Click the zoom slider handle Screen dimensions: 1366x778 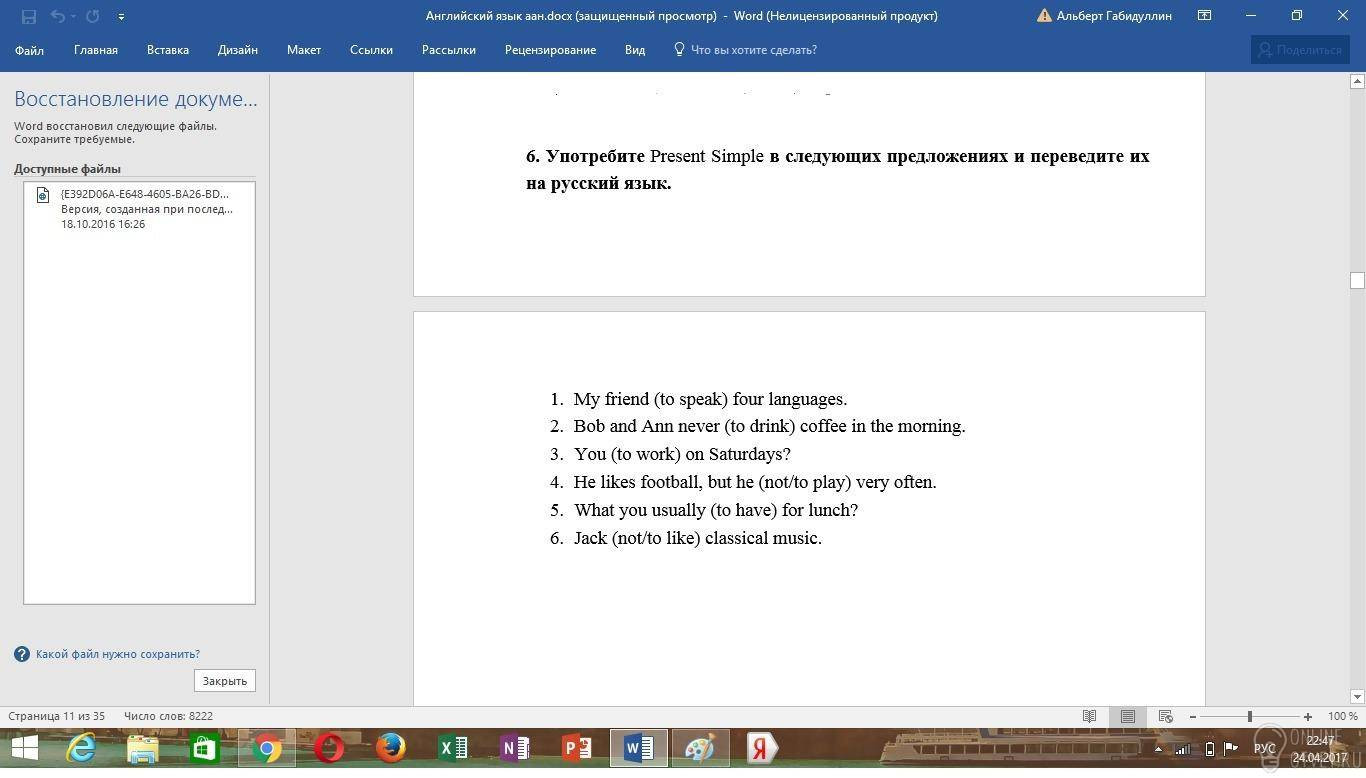tap(1249, 717)
